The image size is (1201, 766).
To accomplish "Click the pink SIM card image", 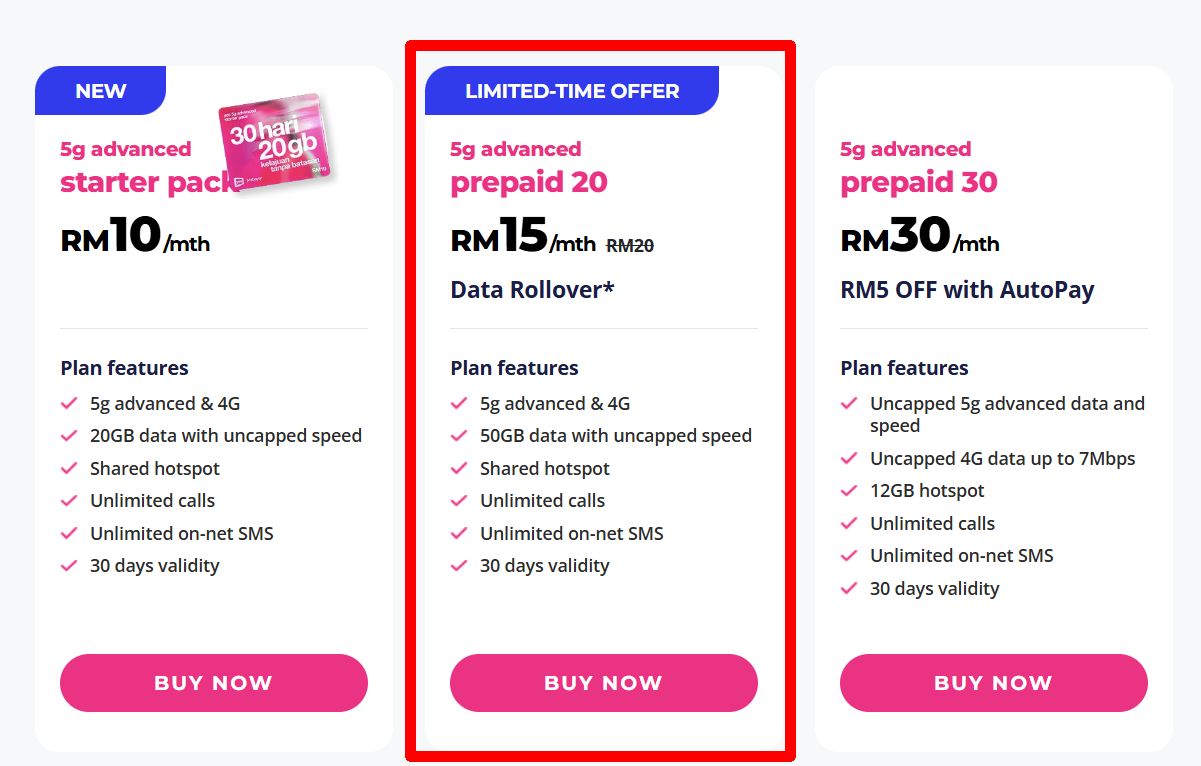I will click(277, 143).
